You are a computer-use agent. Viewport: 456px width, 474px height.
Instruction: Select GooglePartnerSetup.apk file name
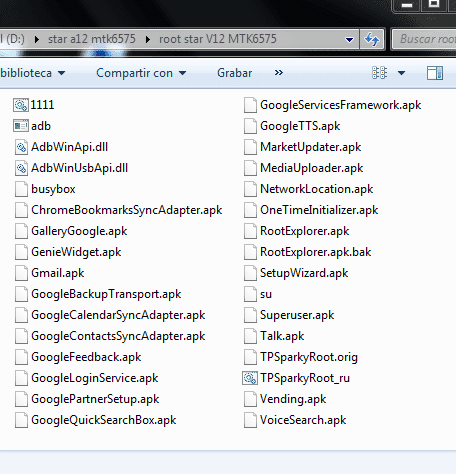(95, 399)
